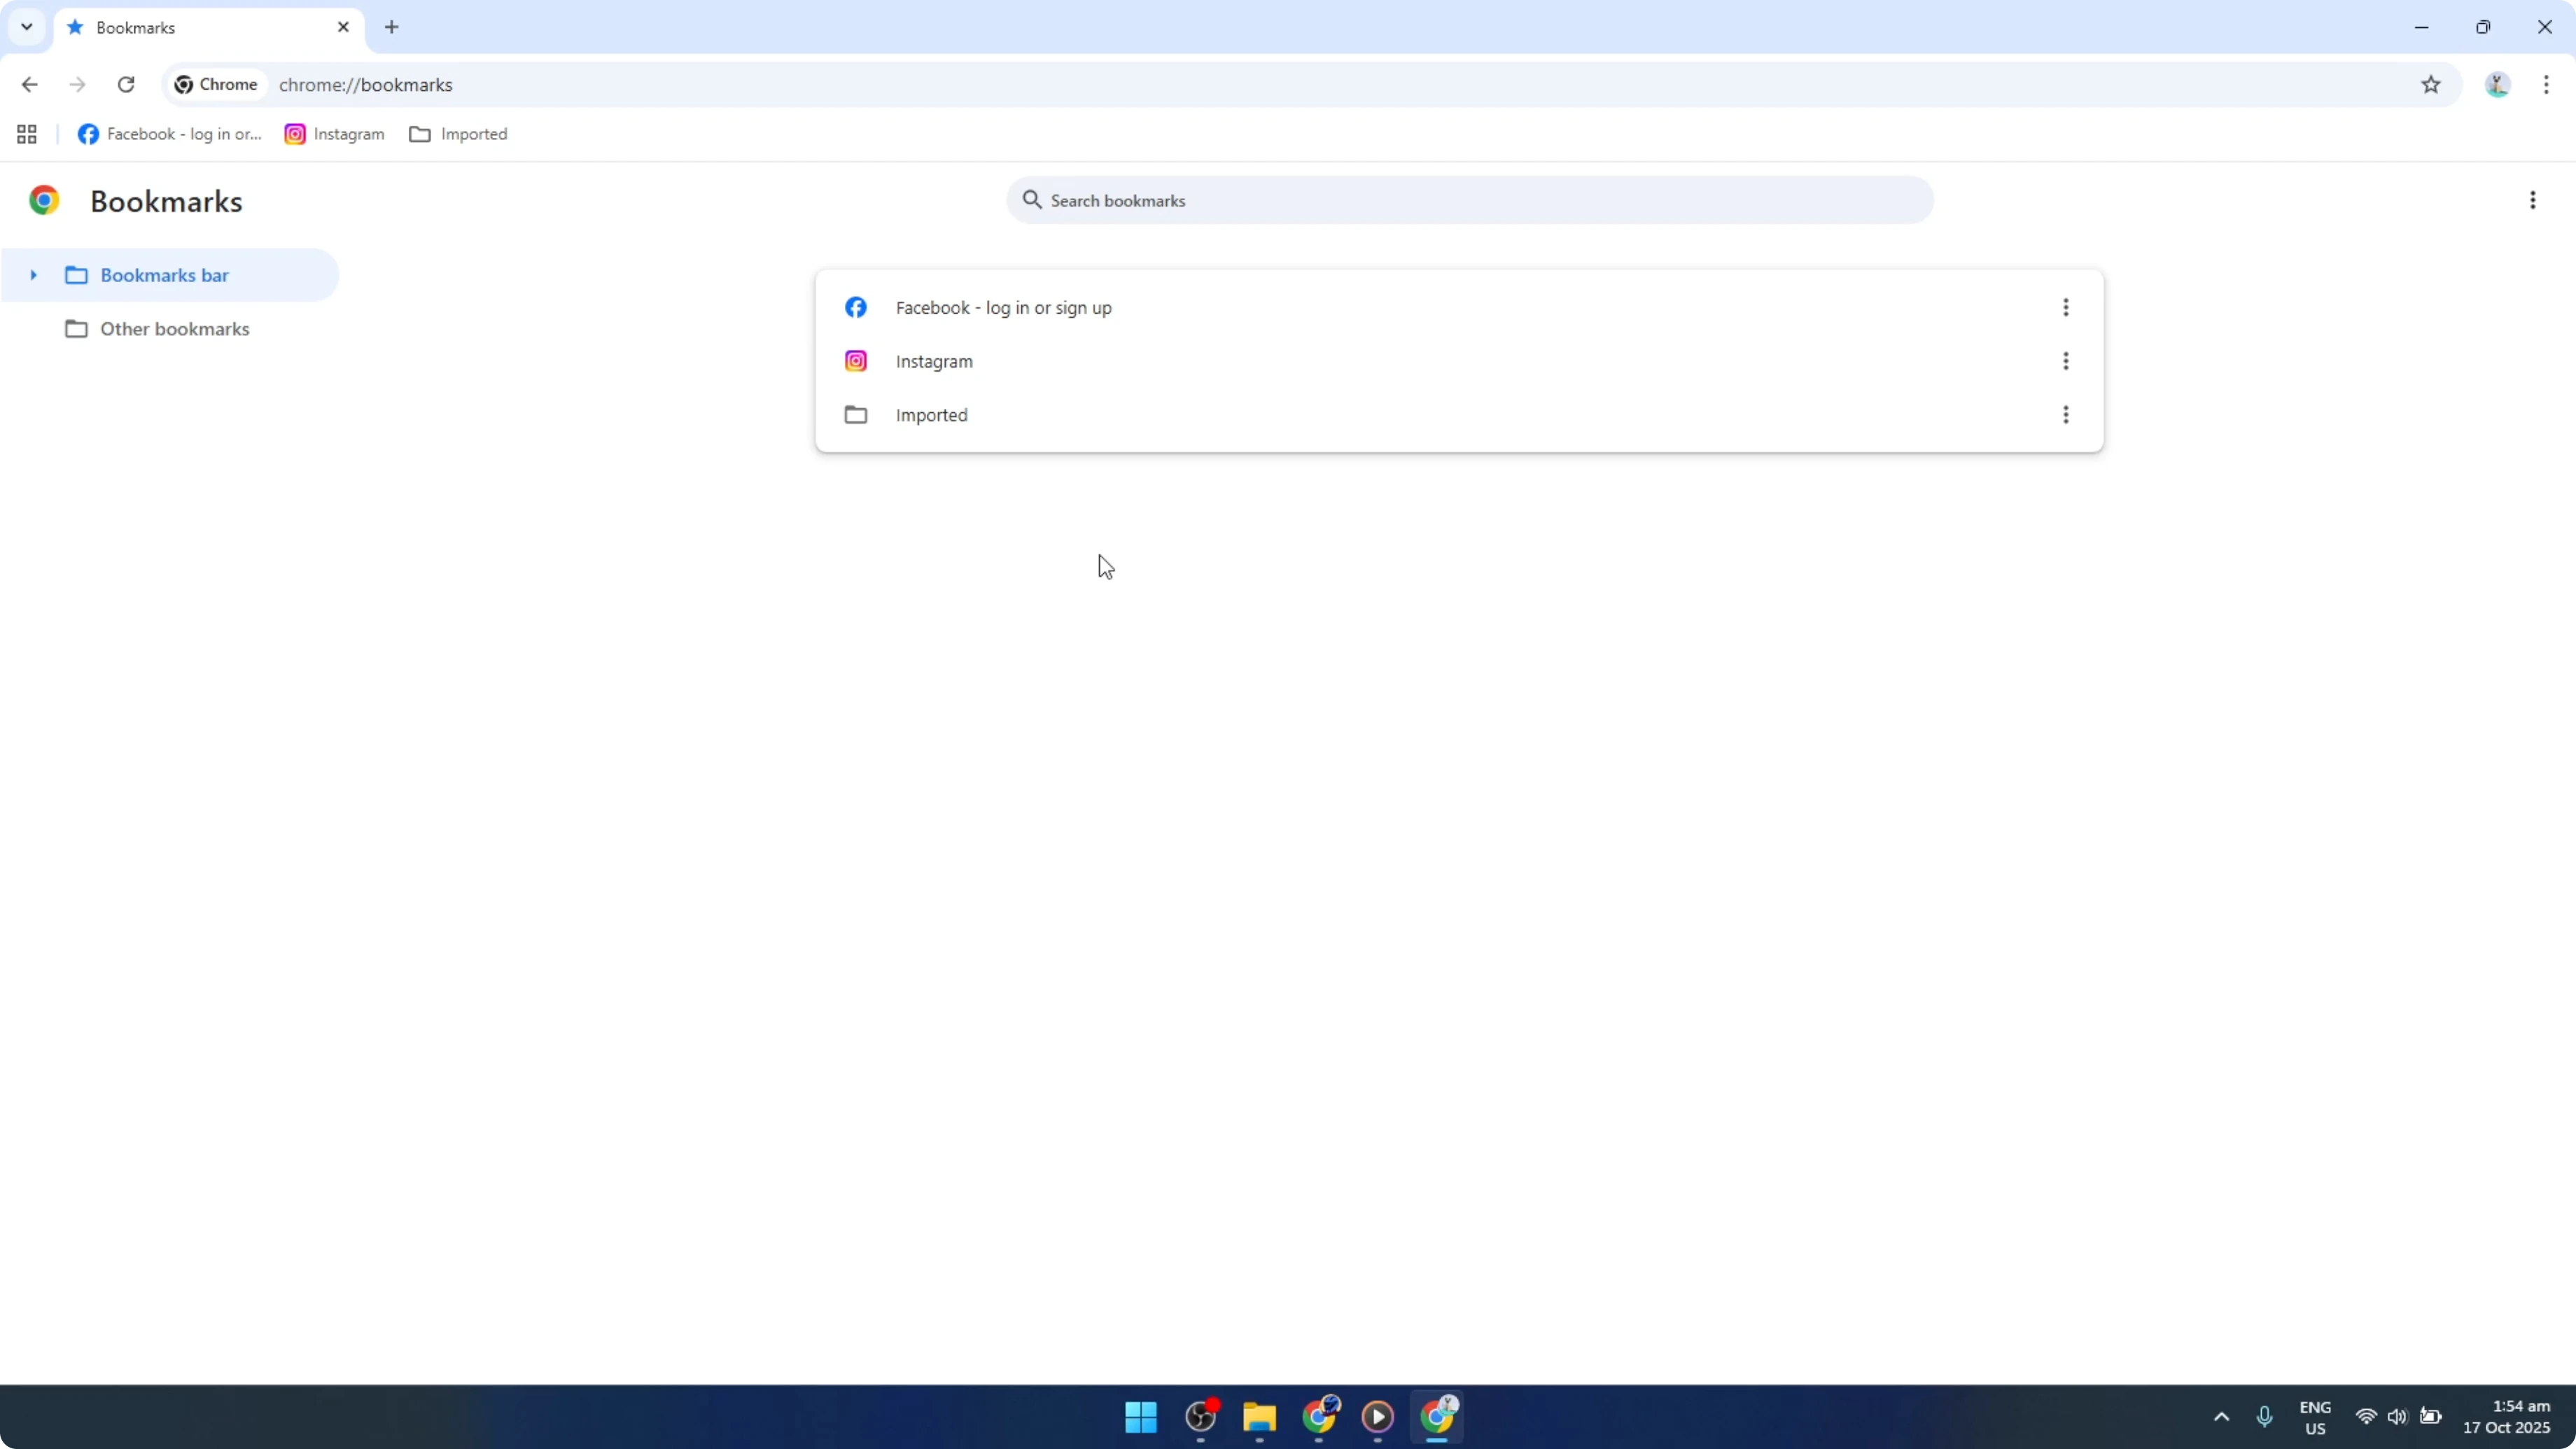The height and width of the screenshot is (1449, 2576).
Task: Open the Chrome profile avatar
Action: [2497, 85]
